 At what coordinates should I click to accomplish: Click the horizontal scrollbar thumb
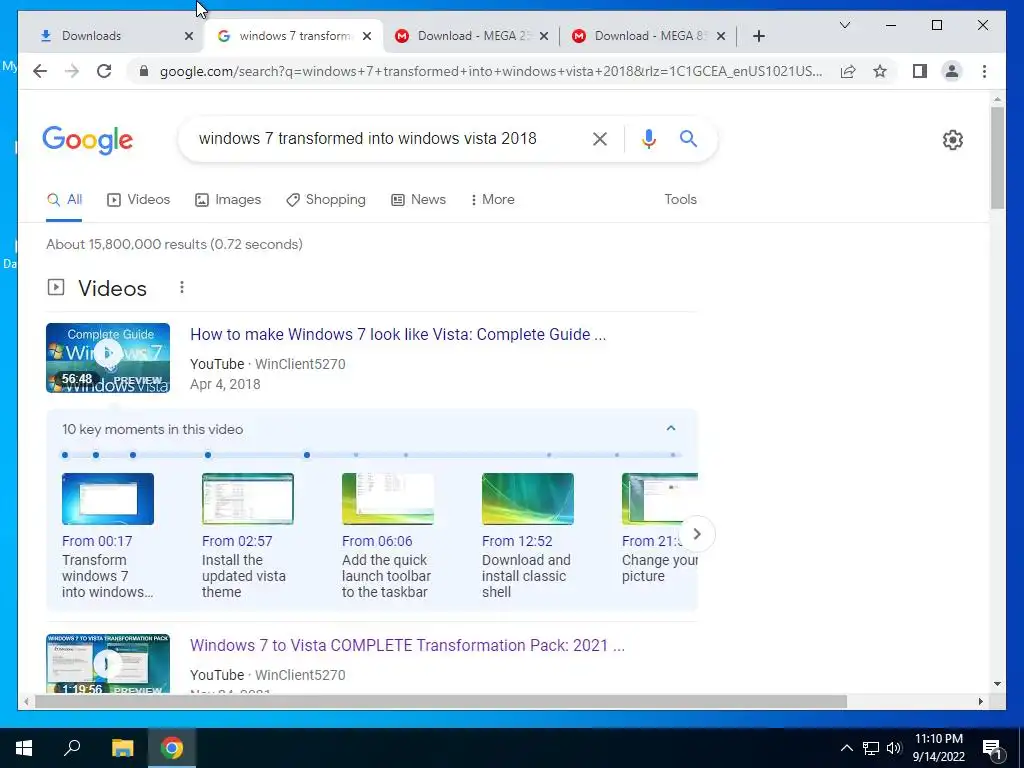click(x=441, y=701)
